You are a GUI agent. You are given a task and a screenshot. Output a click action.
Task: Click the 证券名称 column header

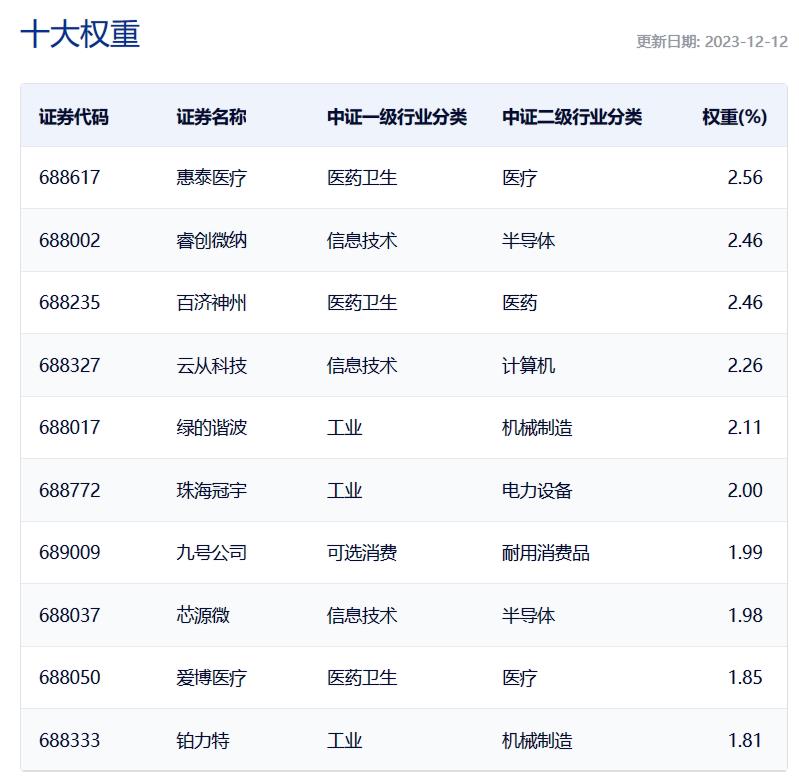(211, 117)
